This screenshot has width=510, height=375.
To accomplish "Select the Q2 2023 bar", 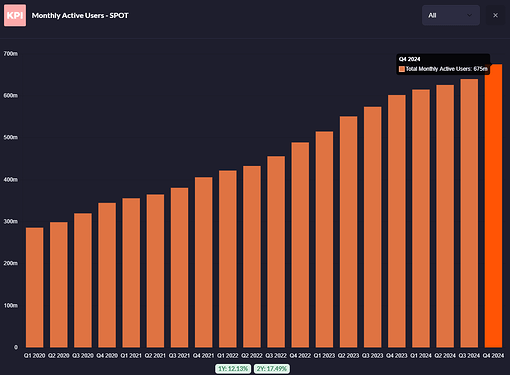I will (x=348, y=232).
